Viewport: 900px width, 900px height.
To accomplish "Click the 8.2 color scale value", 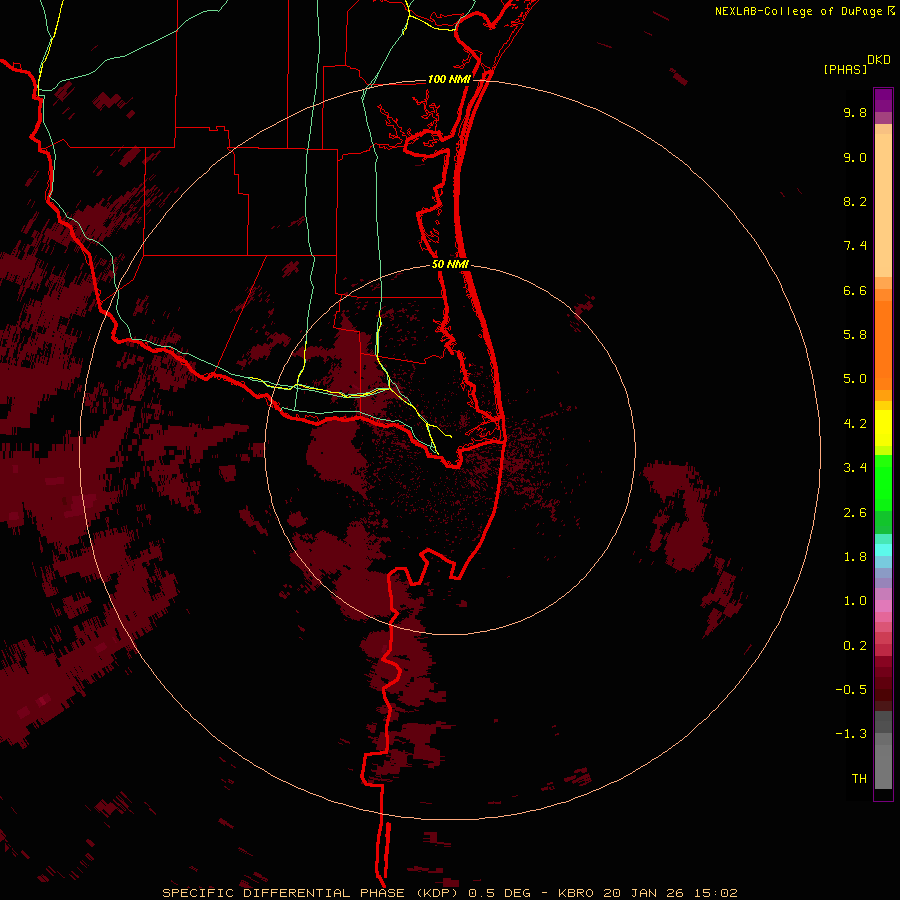I will point(855,201).
